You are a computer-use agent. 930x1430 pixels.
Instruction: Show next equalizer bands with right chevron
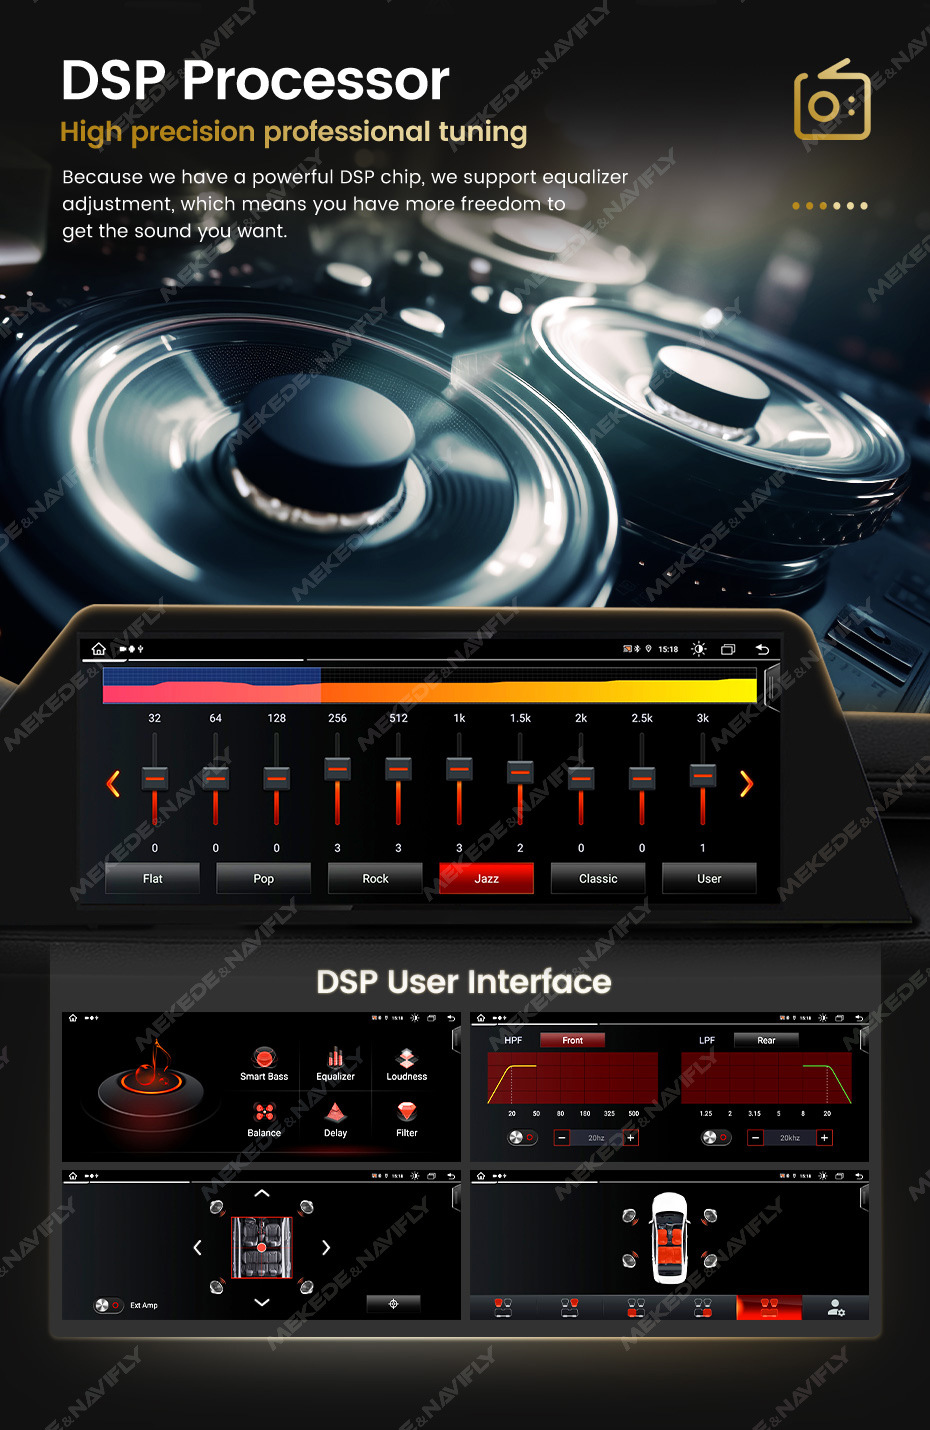[x=746, y=785]
